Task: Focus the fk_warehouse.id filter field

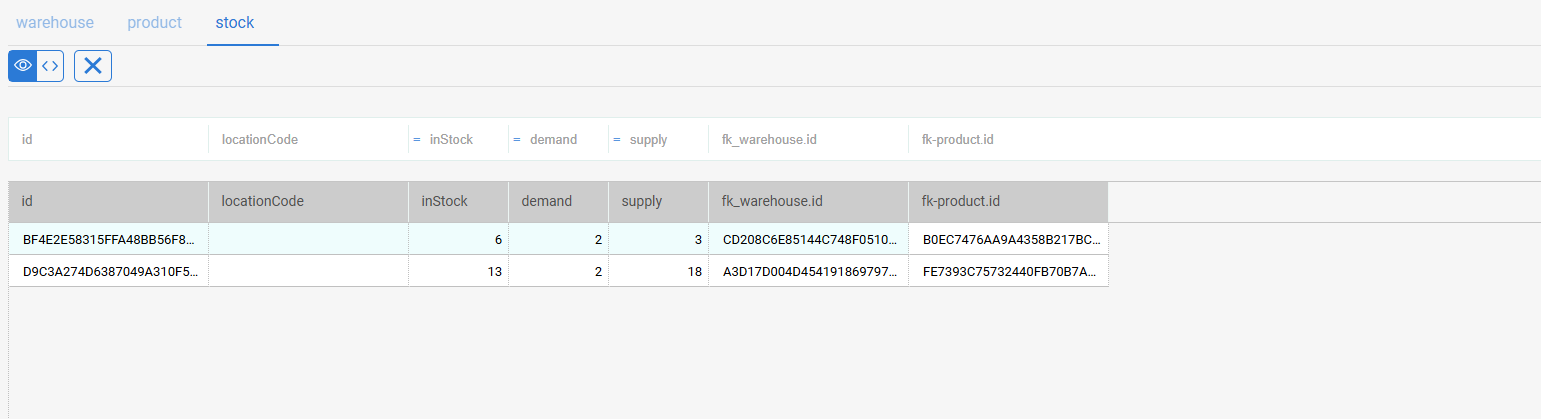Action: click(x=809, y=140)
